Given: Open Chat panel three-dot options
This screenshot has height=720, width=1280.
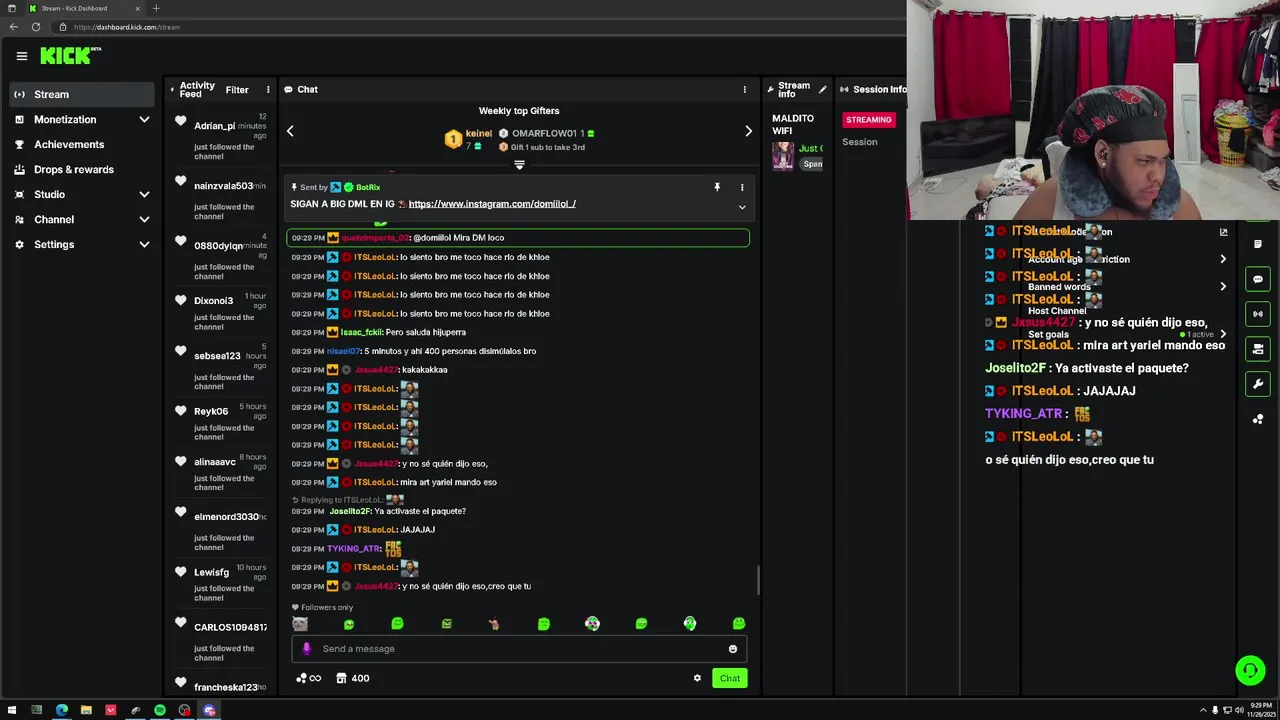Looking at the screenshot, I should (x=744, y=90).
